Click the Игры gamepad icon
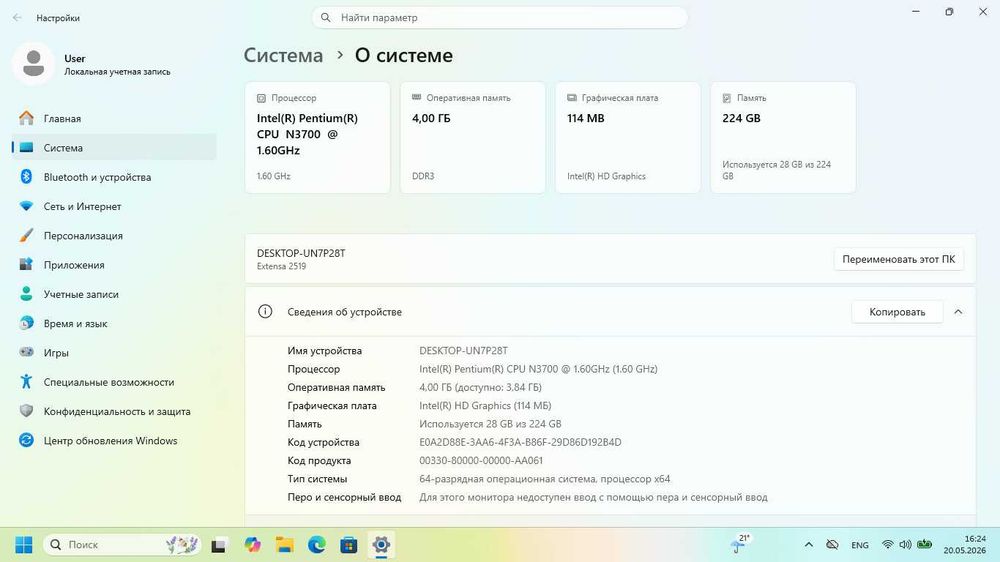The image size is (1000, 562). coord(26,352)
